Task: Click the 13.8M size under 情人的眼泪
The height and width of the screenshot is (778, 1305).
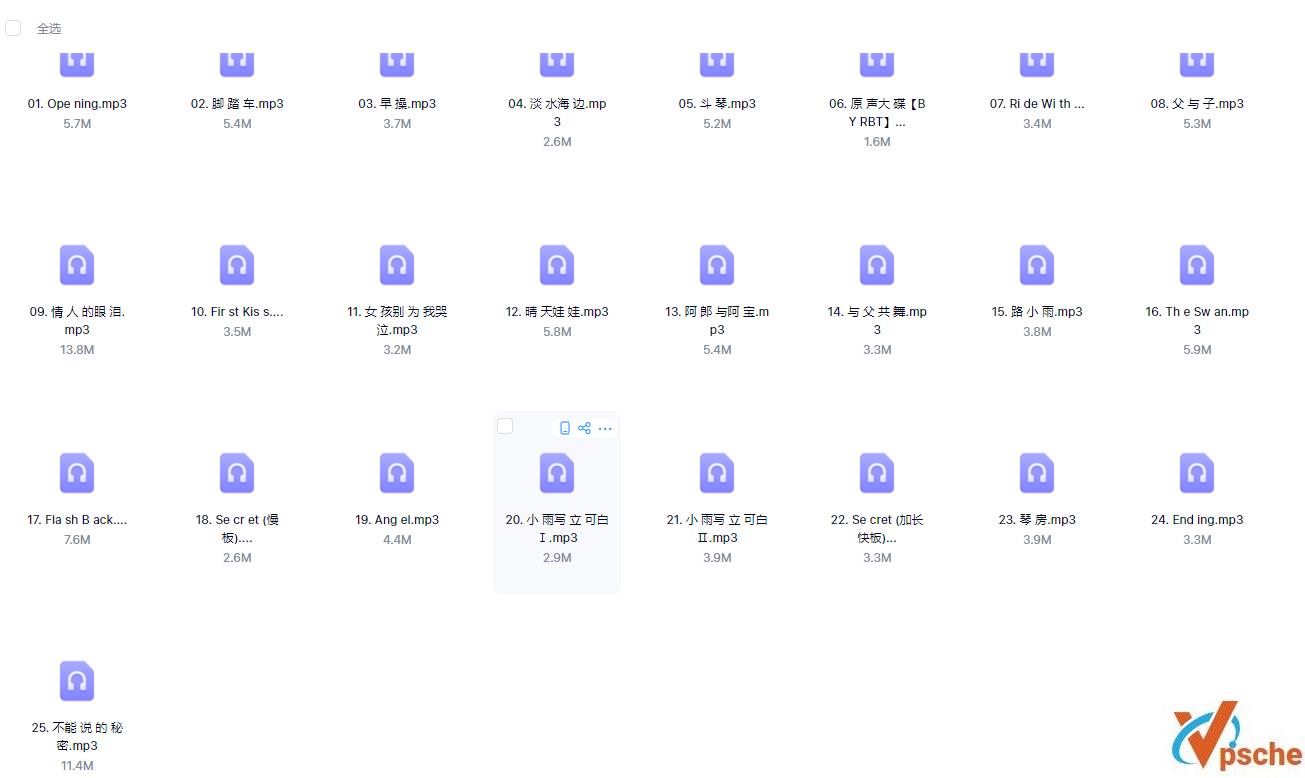Action: pyautogui.click(x=77, y=350)
